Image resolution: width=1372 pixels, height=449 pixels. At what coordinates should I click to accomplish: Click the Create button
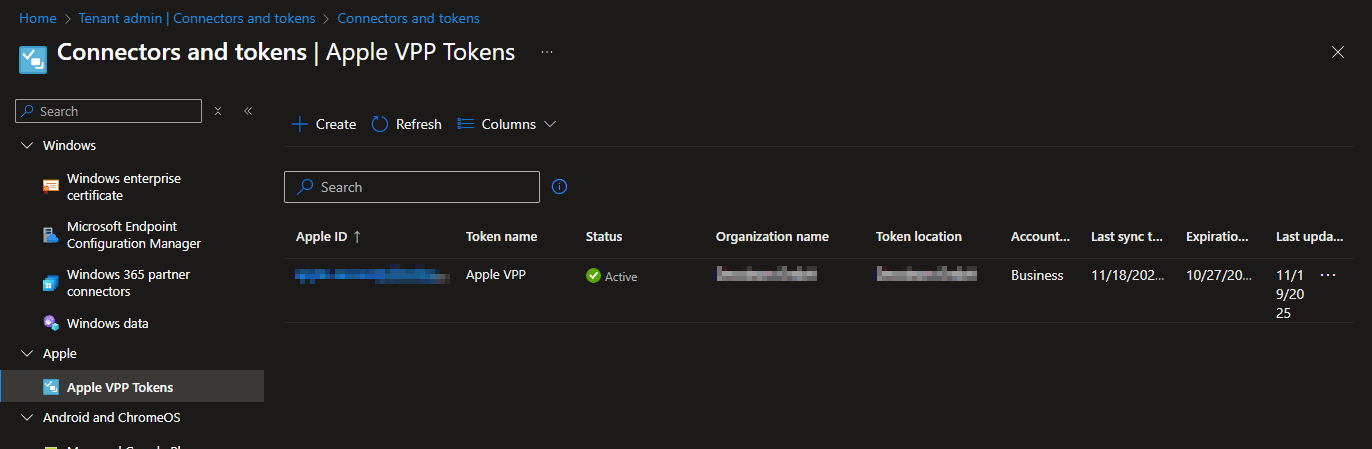point(324,125)
